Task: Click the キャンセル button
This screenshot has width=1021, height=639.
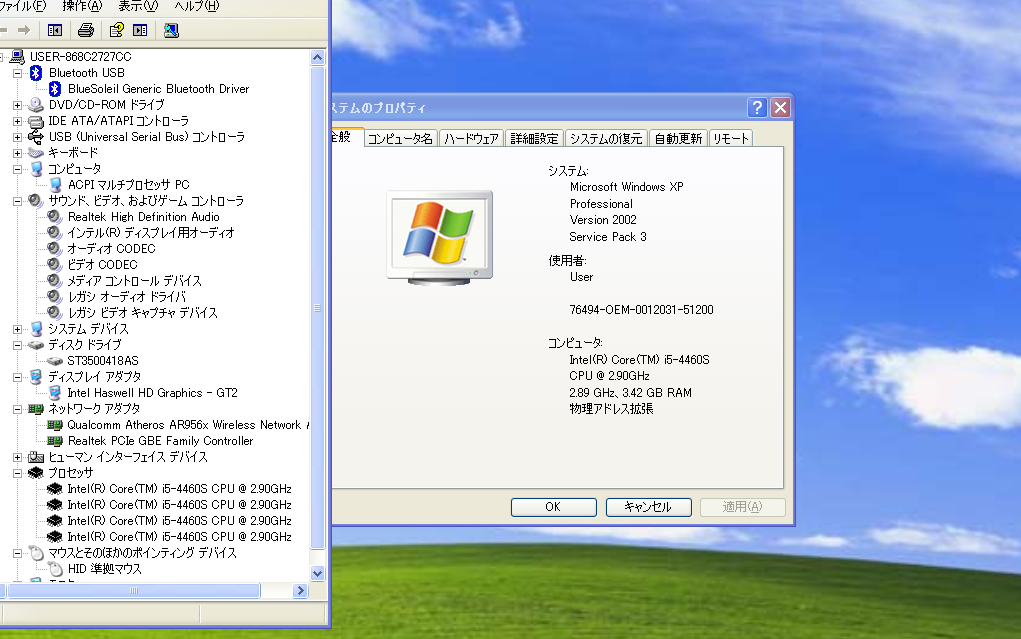Action: click(649, 507)
